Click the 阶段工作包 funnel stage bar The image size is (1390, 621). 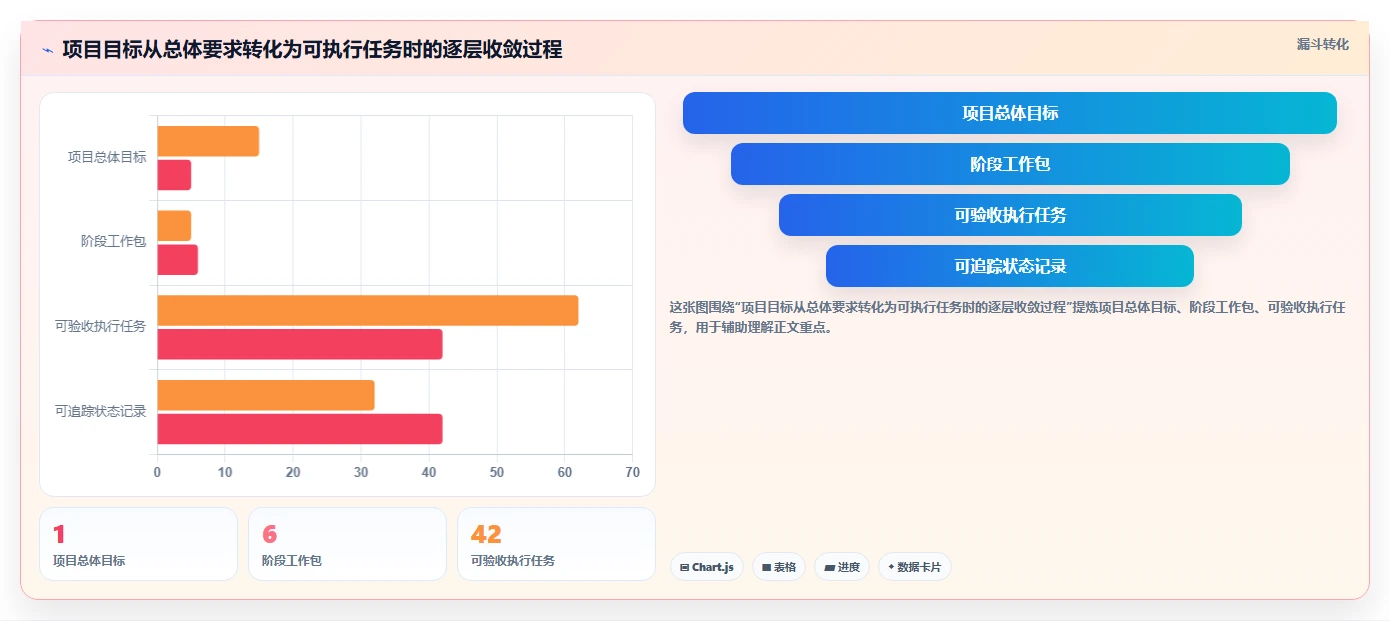coord(1010,164)
